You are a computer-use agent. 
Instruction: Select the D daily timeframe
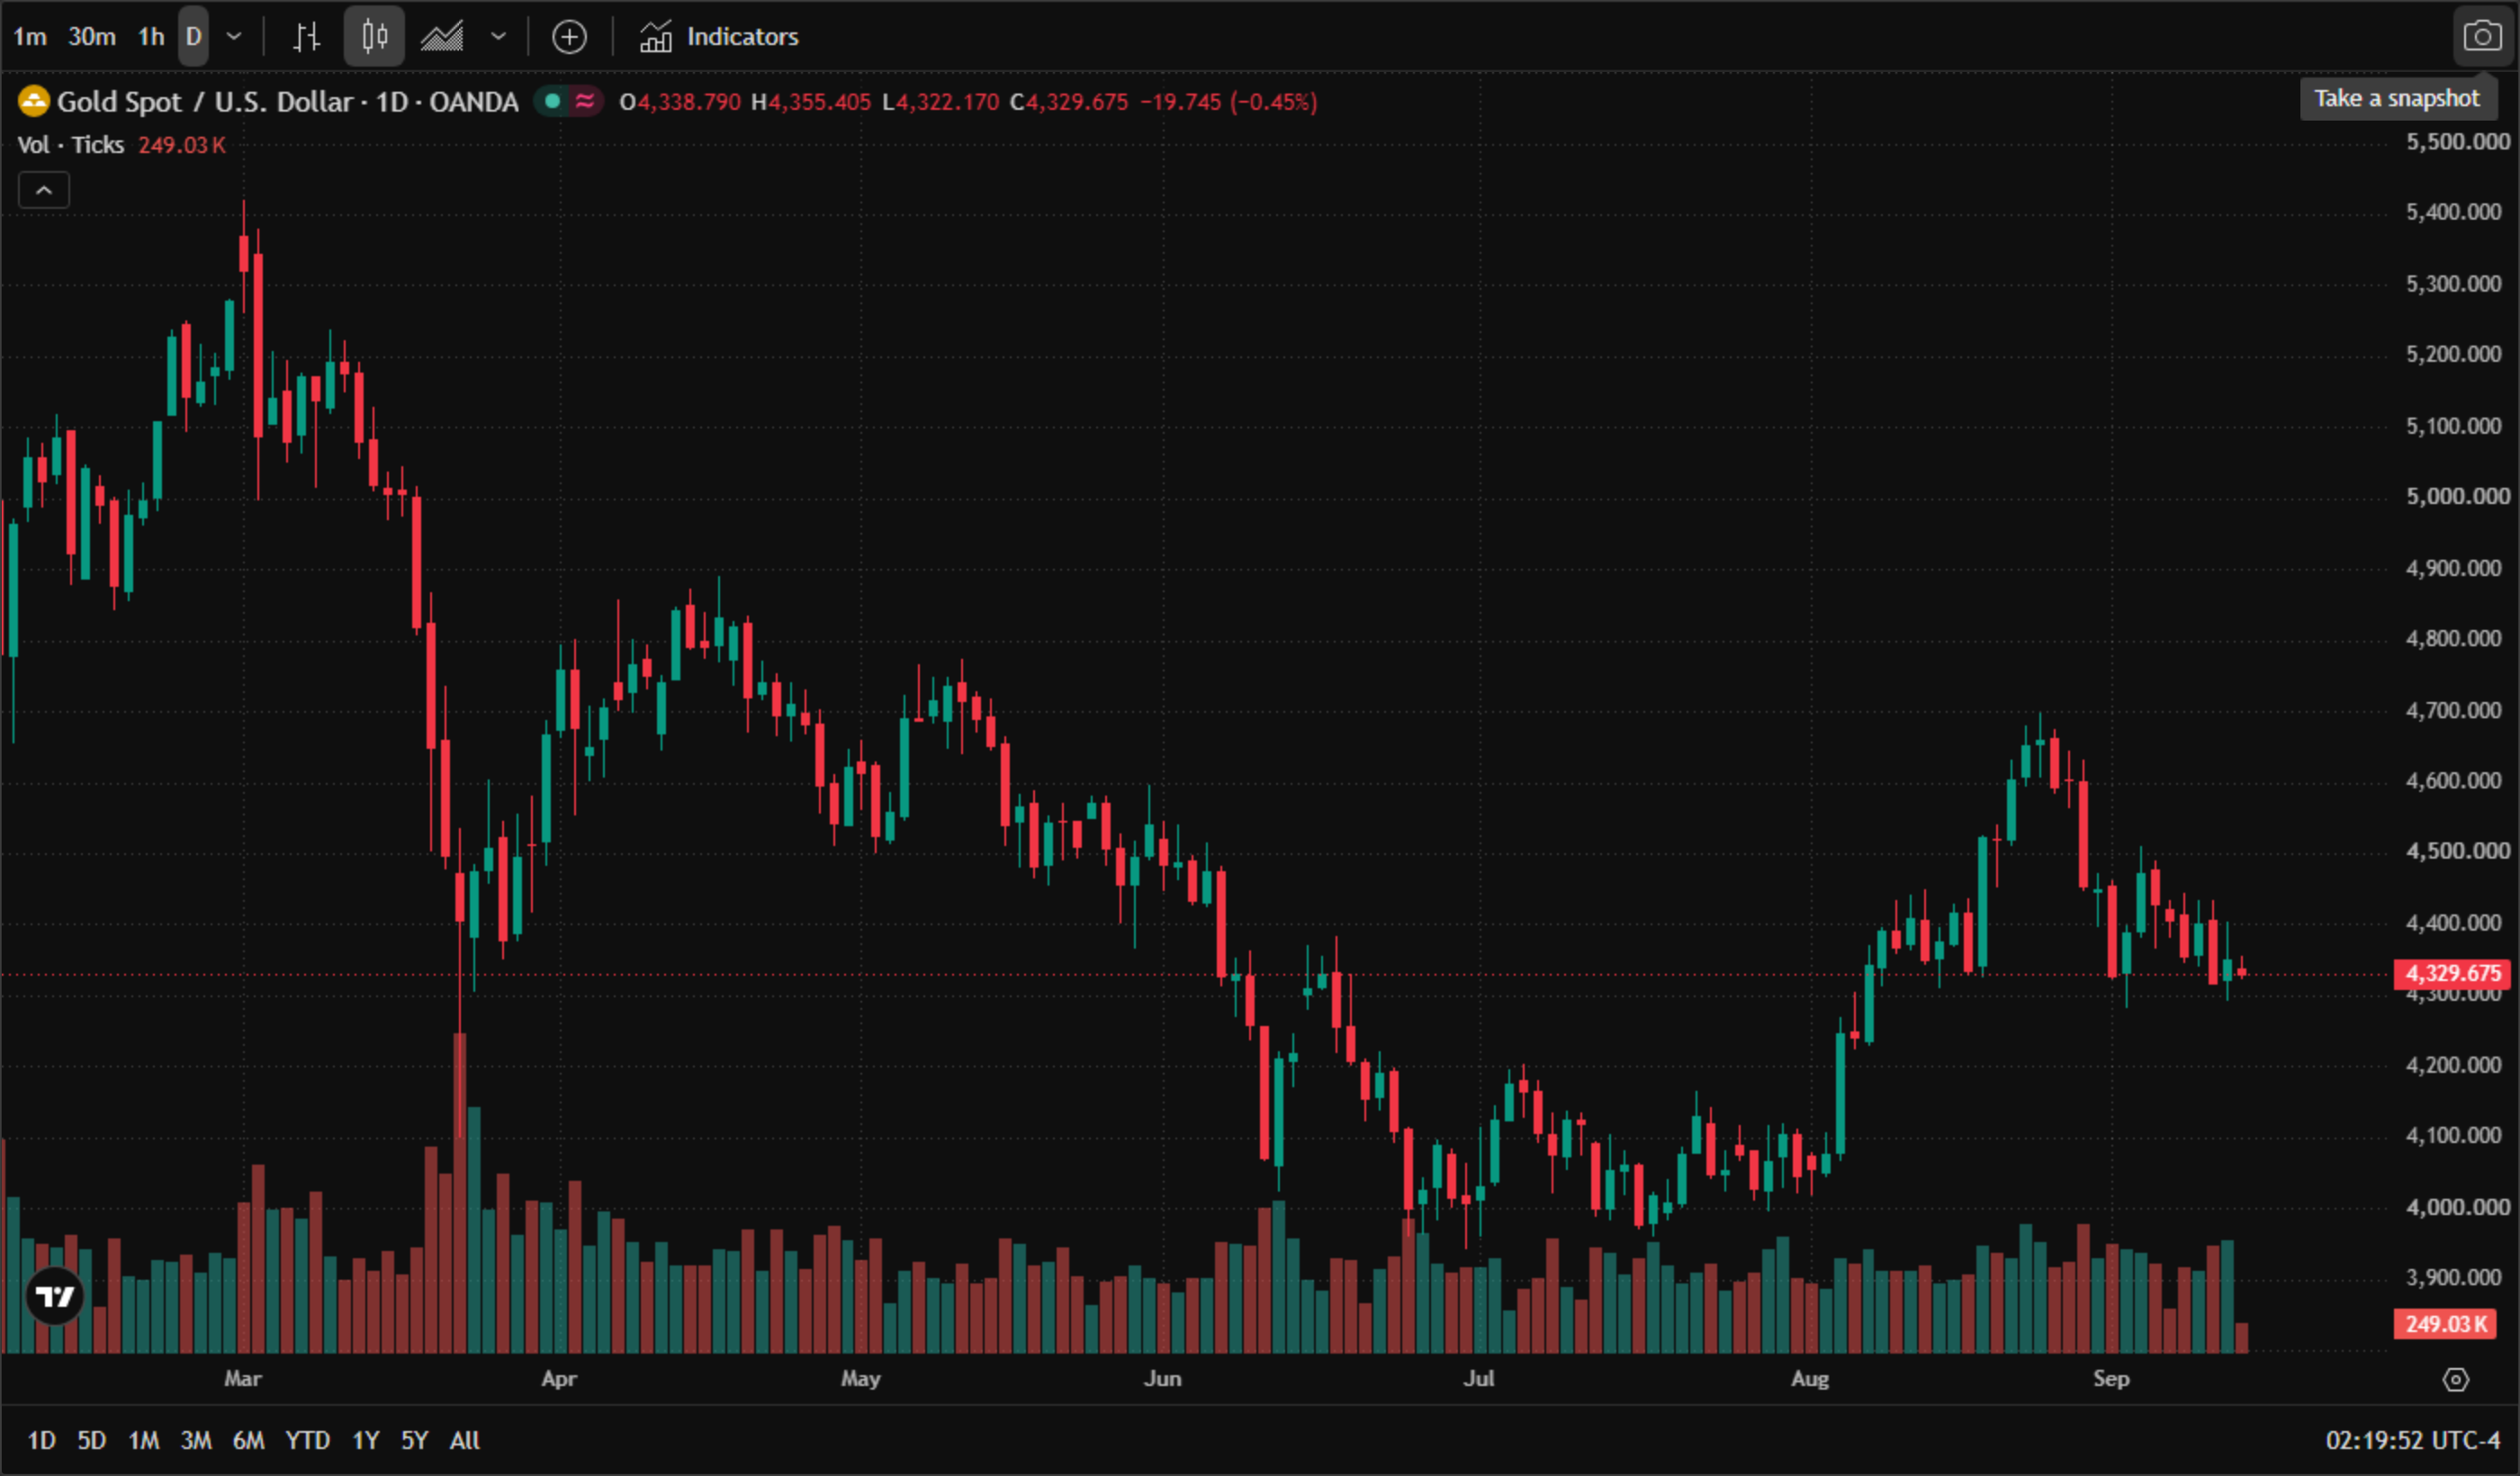194,37
